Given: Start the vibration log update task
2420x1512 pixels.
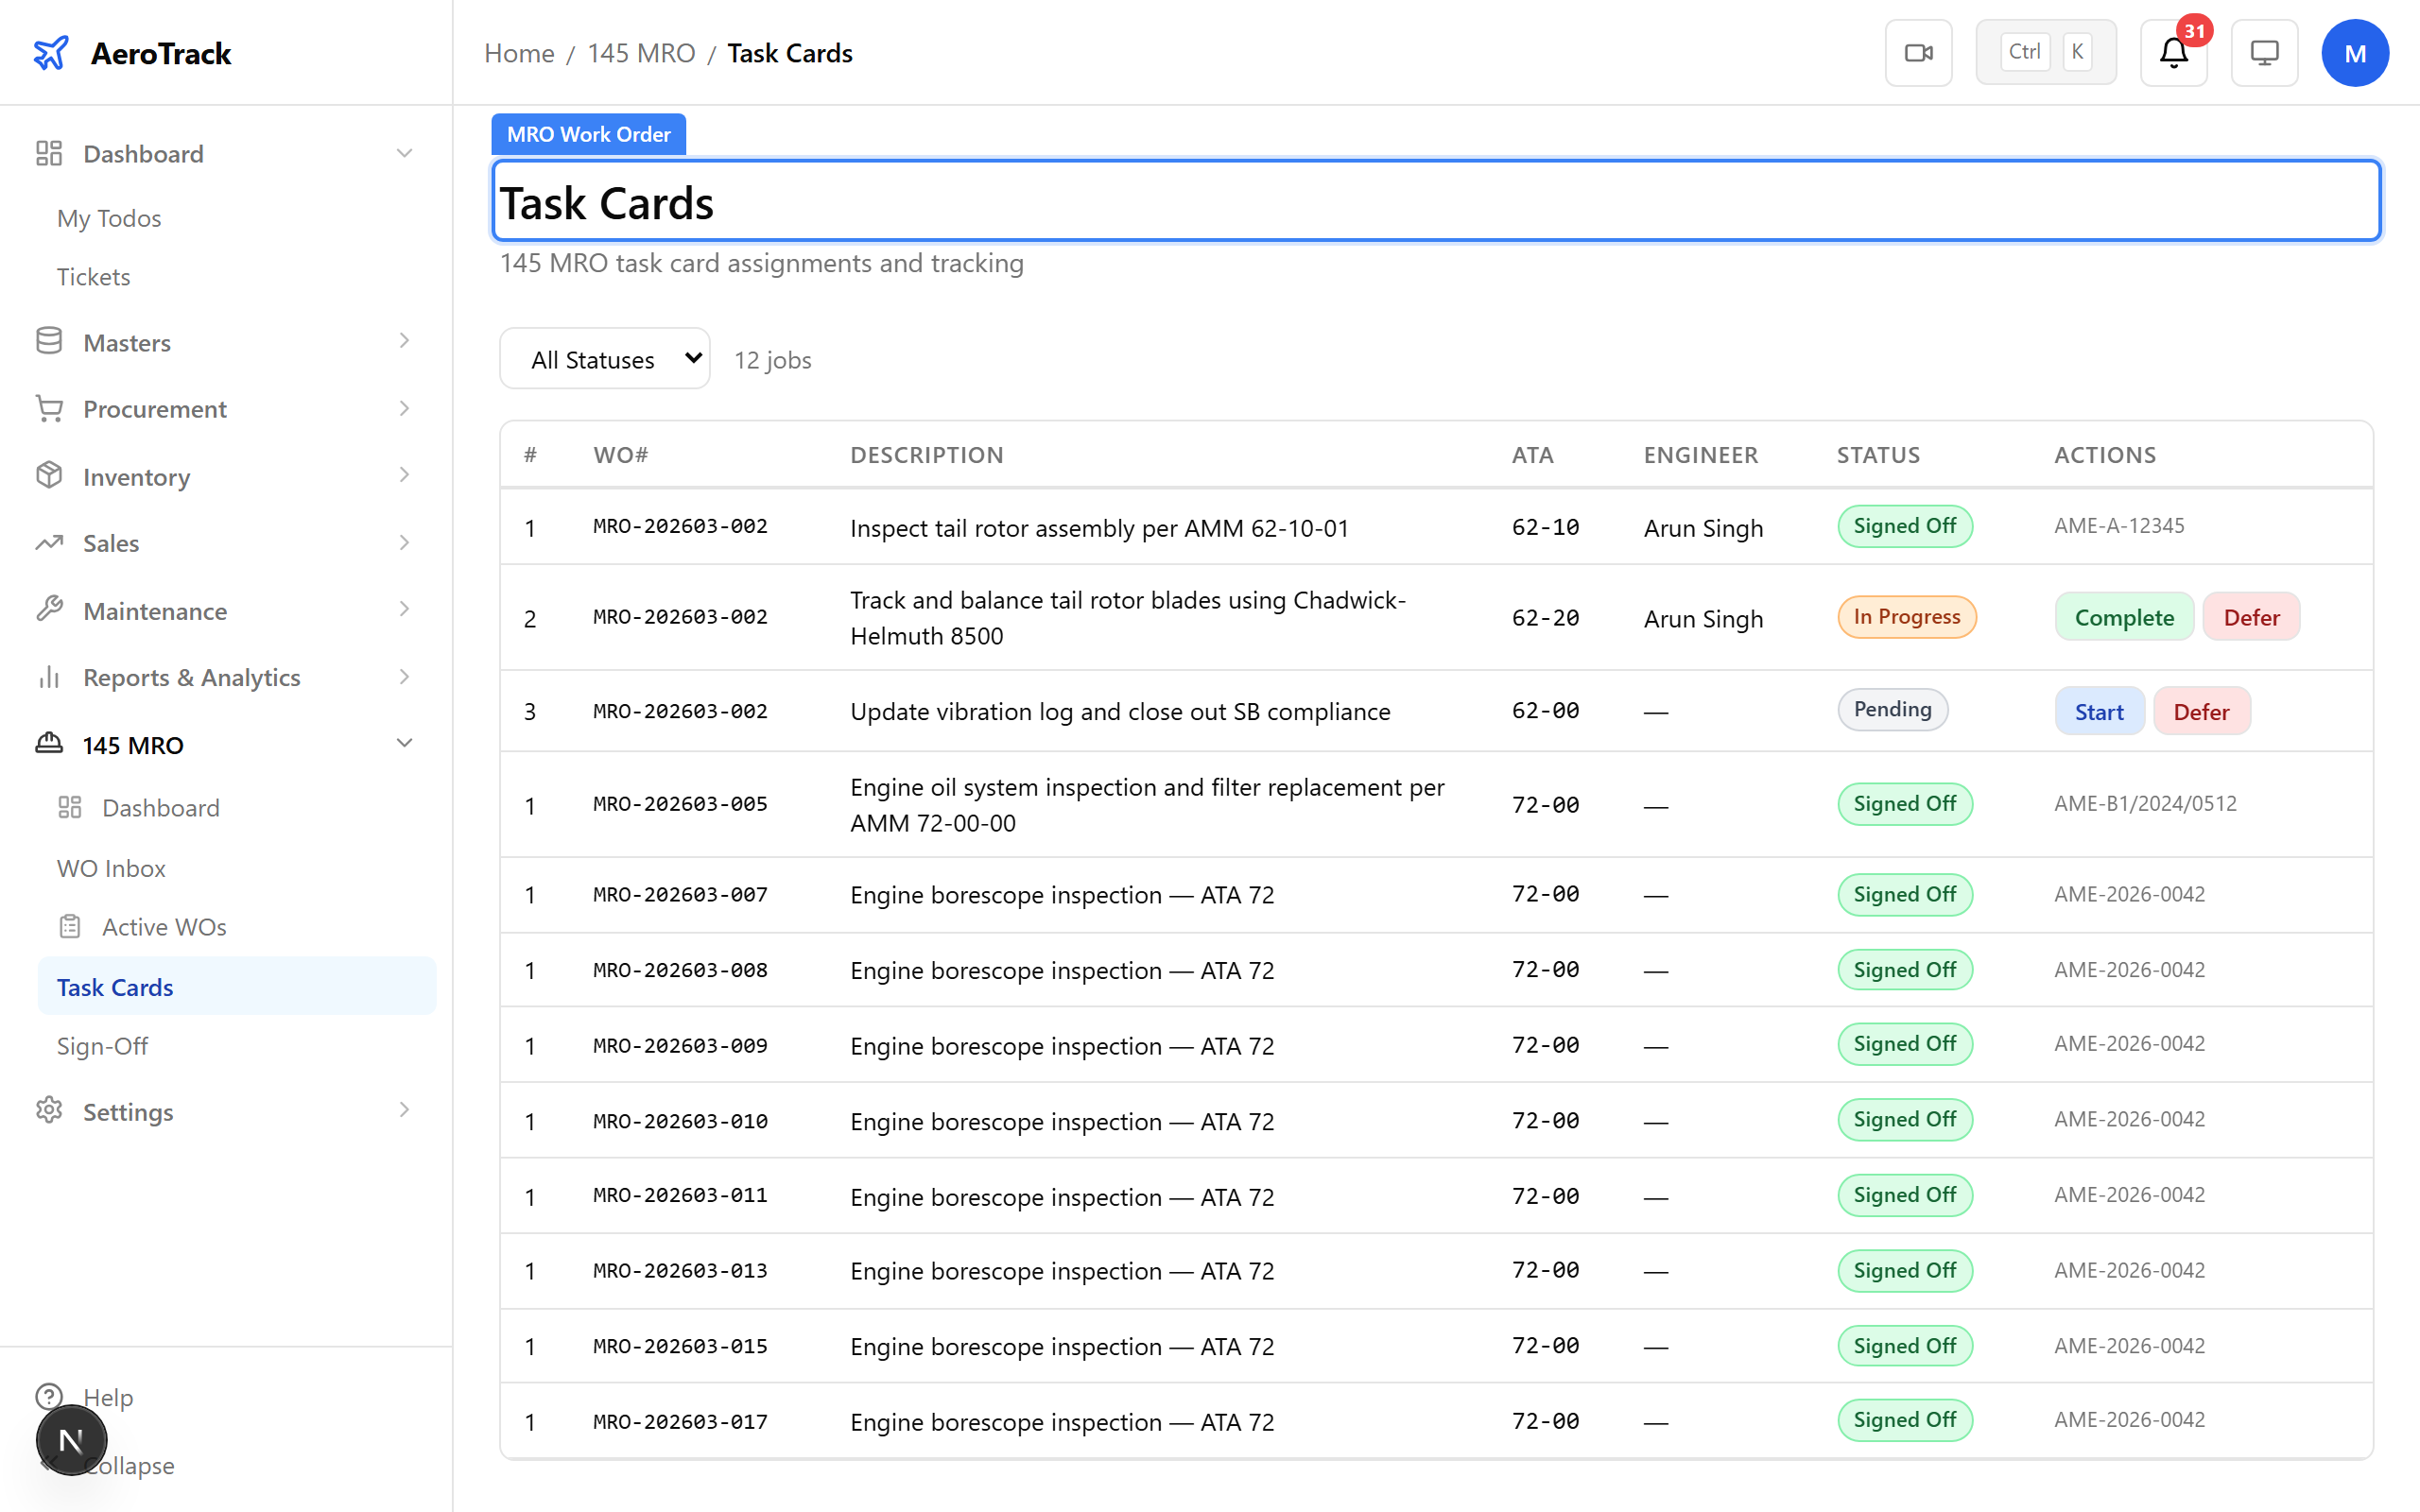Looking at the screenshot, I should (x=2098, y=710).
